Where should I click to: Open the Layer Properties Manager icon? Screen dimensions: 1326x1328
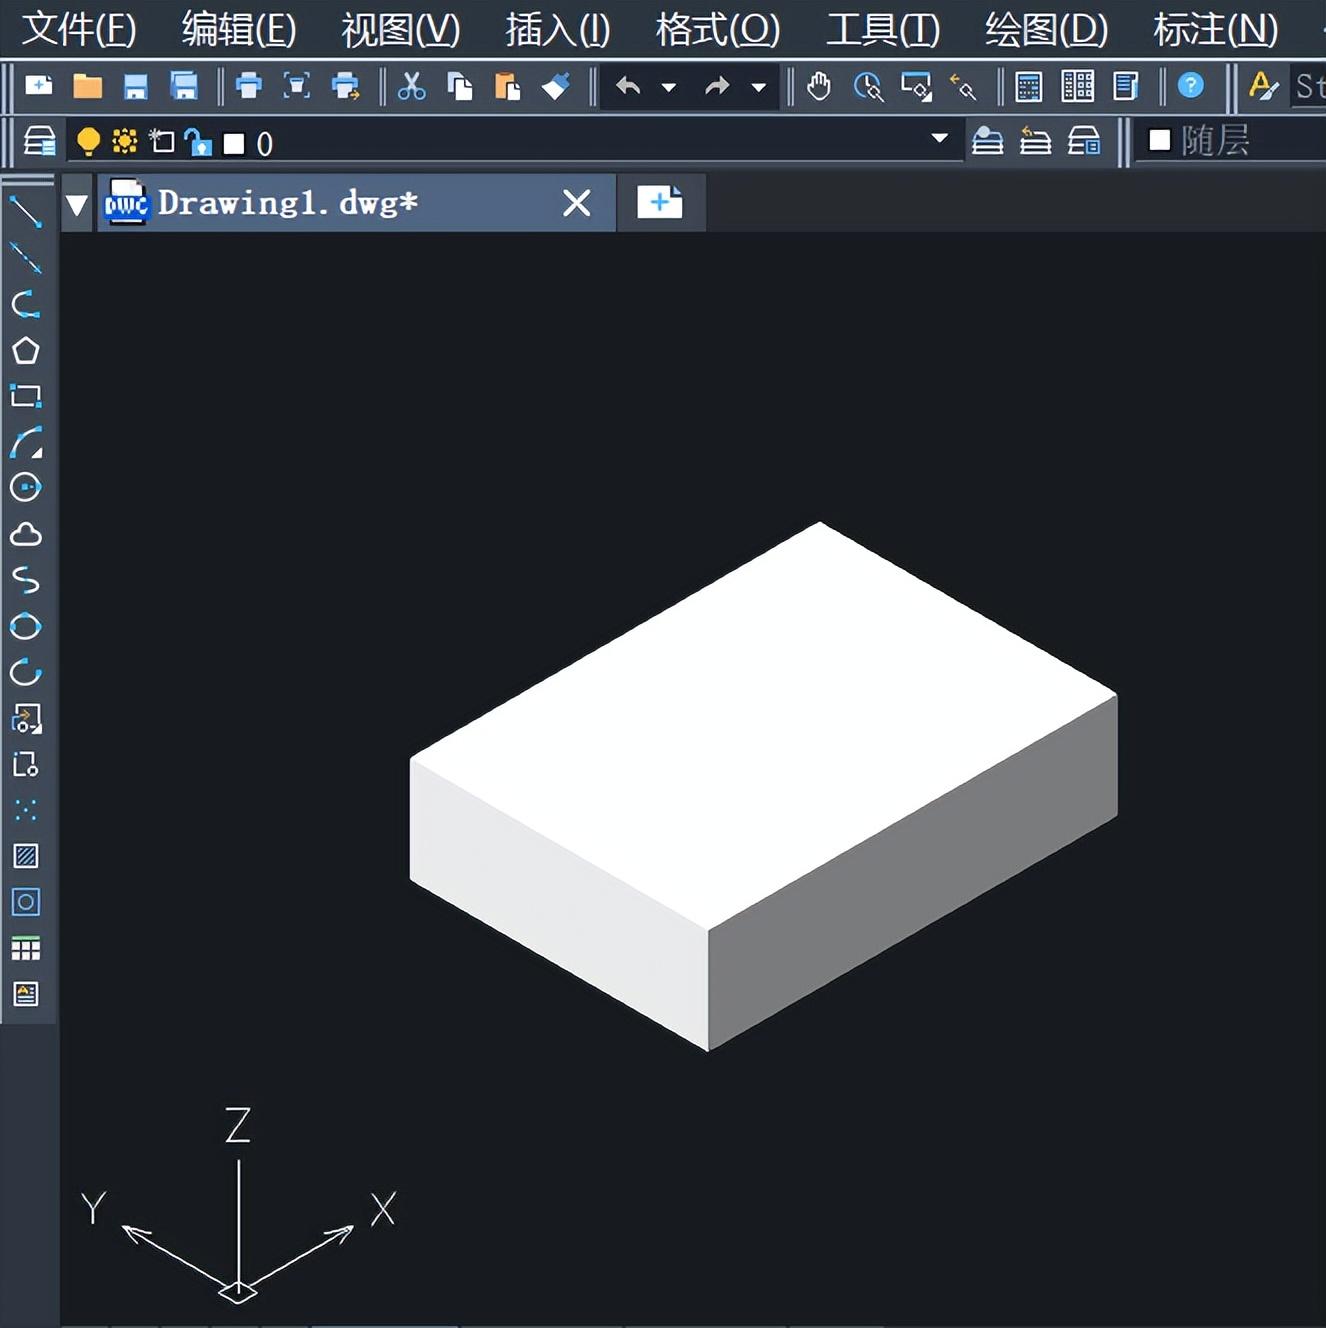(x=39, y=142)
